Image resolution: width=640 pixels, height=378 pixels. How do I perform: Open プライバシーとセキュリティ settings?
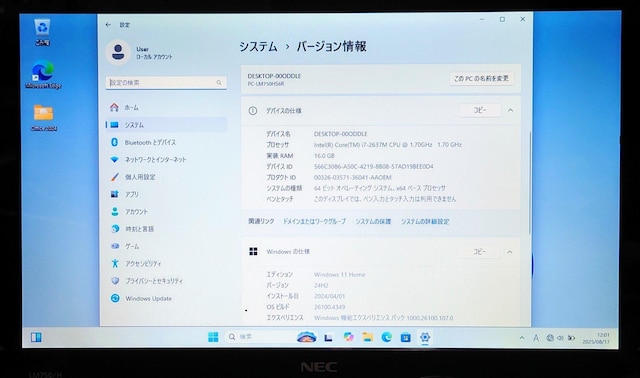pos(166,281)
